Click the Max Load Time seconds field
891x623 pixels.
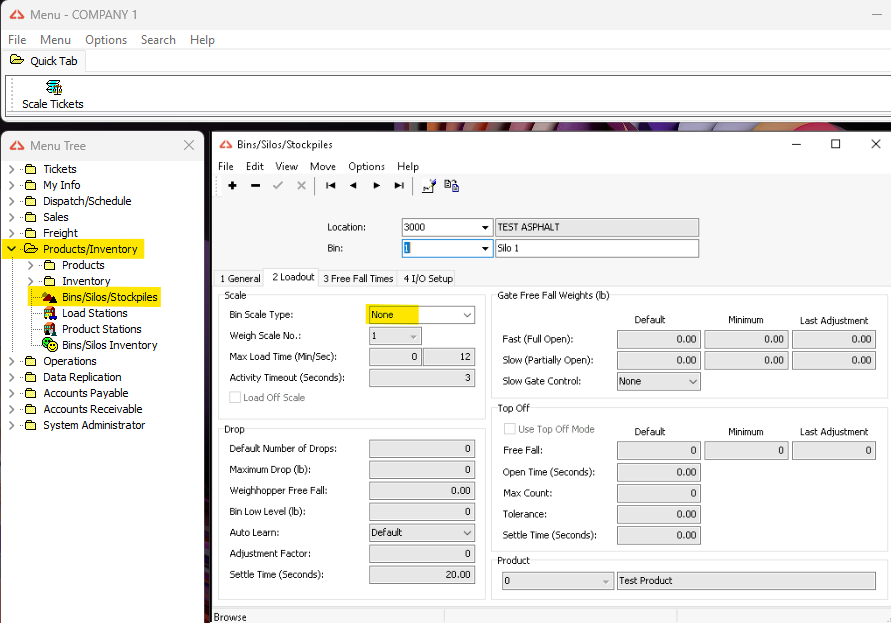[x=449, y=357]
